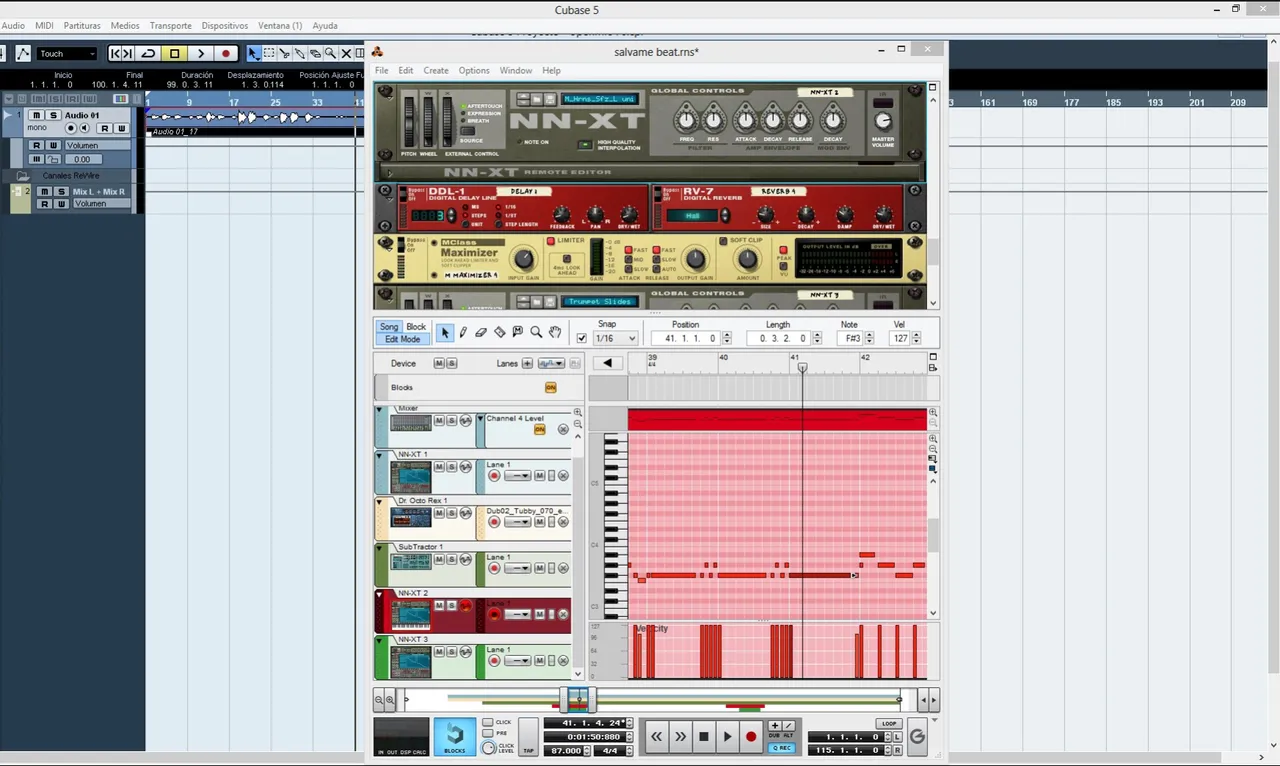Select the Pencil tool in Reason sequencer

point(463,332)
